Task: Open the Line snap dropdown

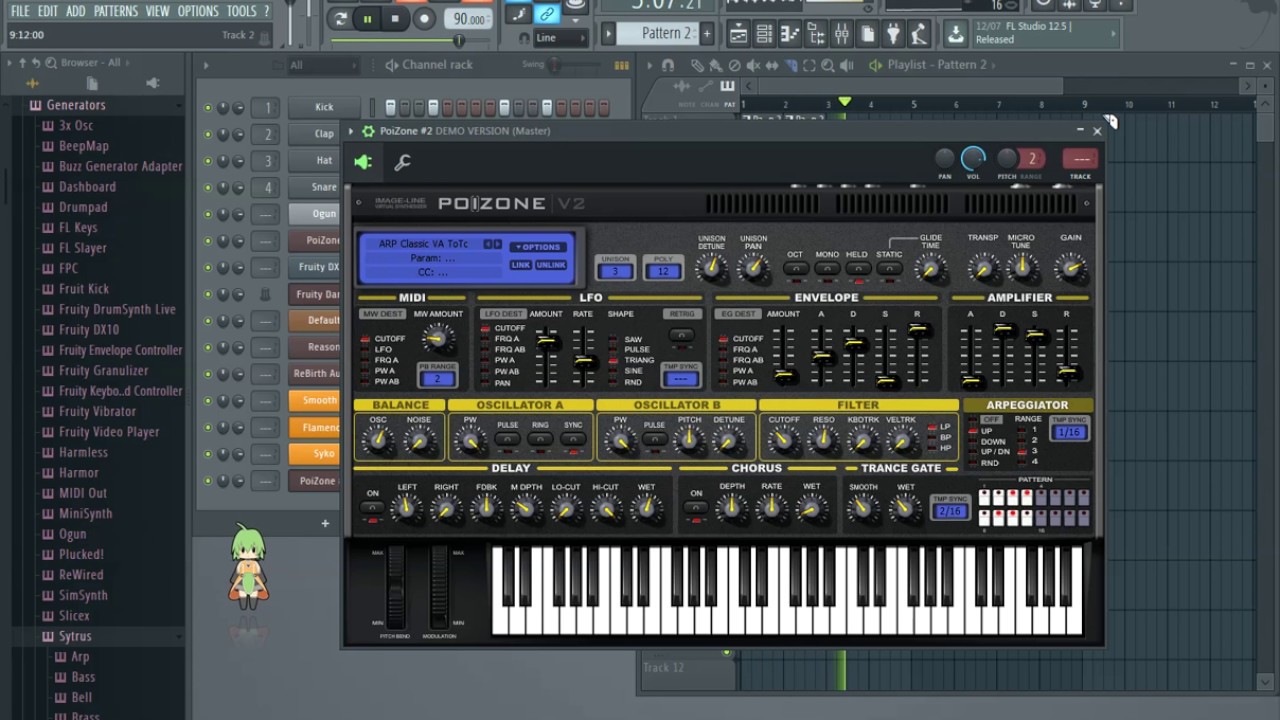Action: (560, 38)
